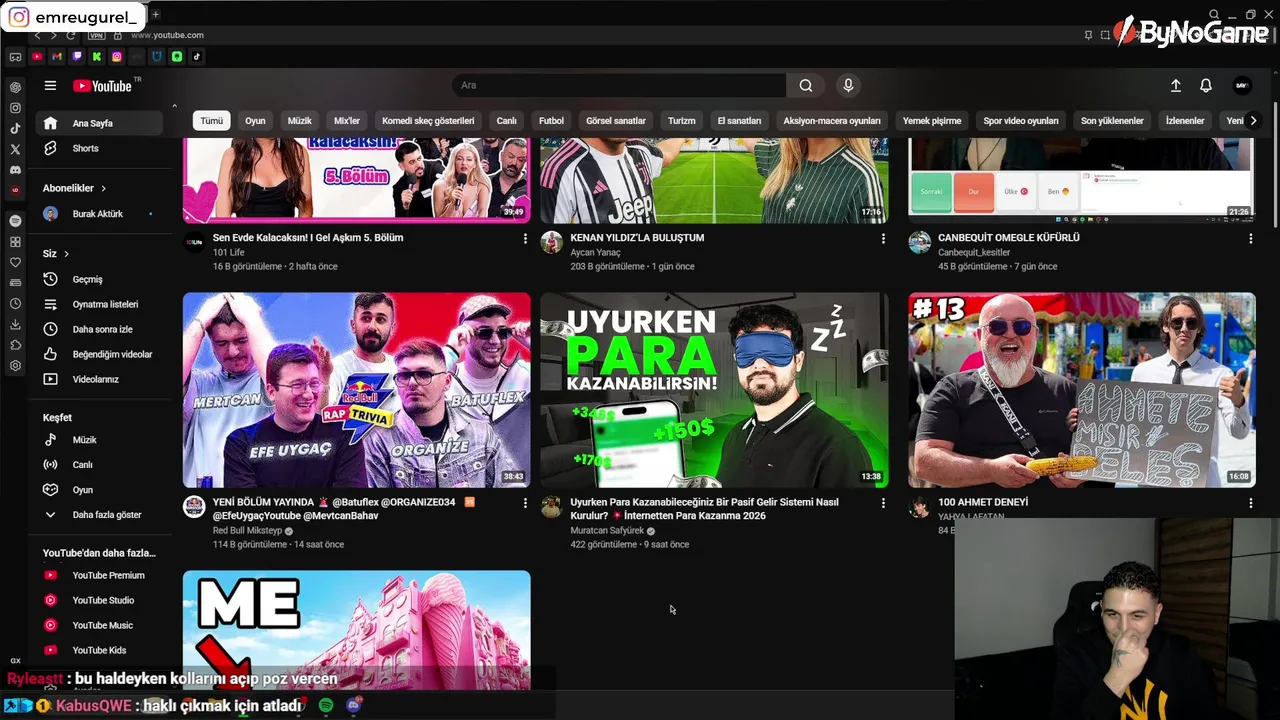The height and width of the screenshot is (720, 1280).
Task: Open ChatGPT in the Opera sidebar
Action: point(15,87)
